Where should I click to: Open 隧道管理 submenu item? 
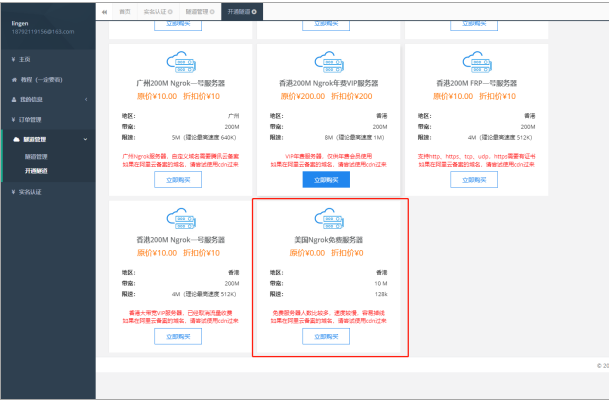[x=36, y=157]
